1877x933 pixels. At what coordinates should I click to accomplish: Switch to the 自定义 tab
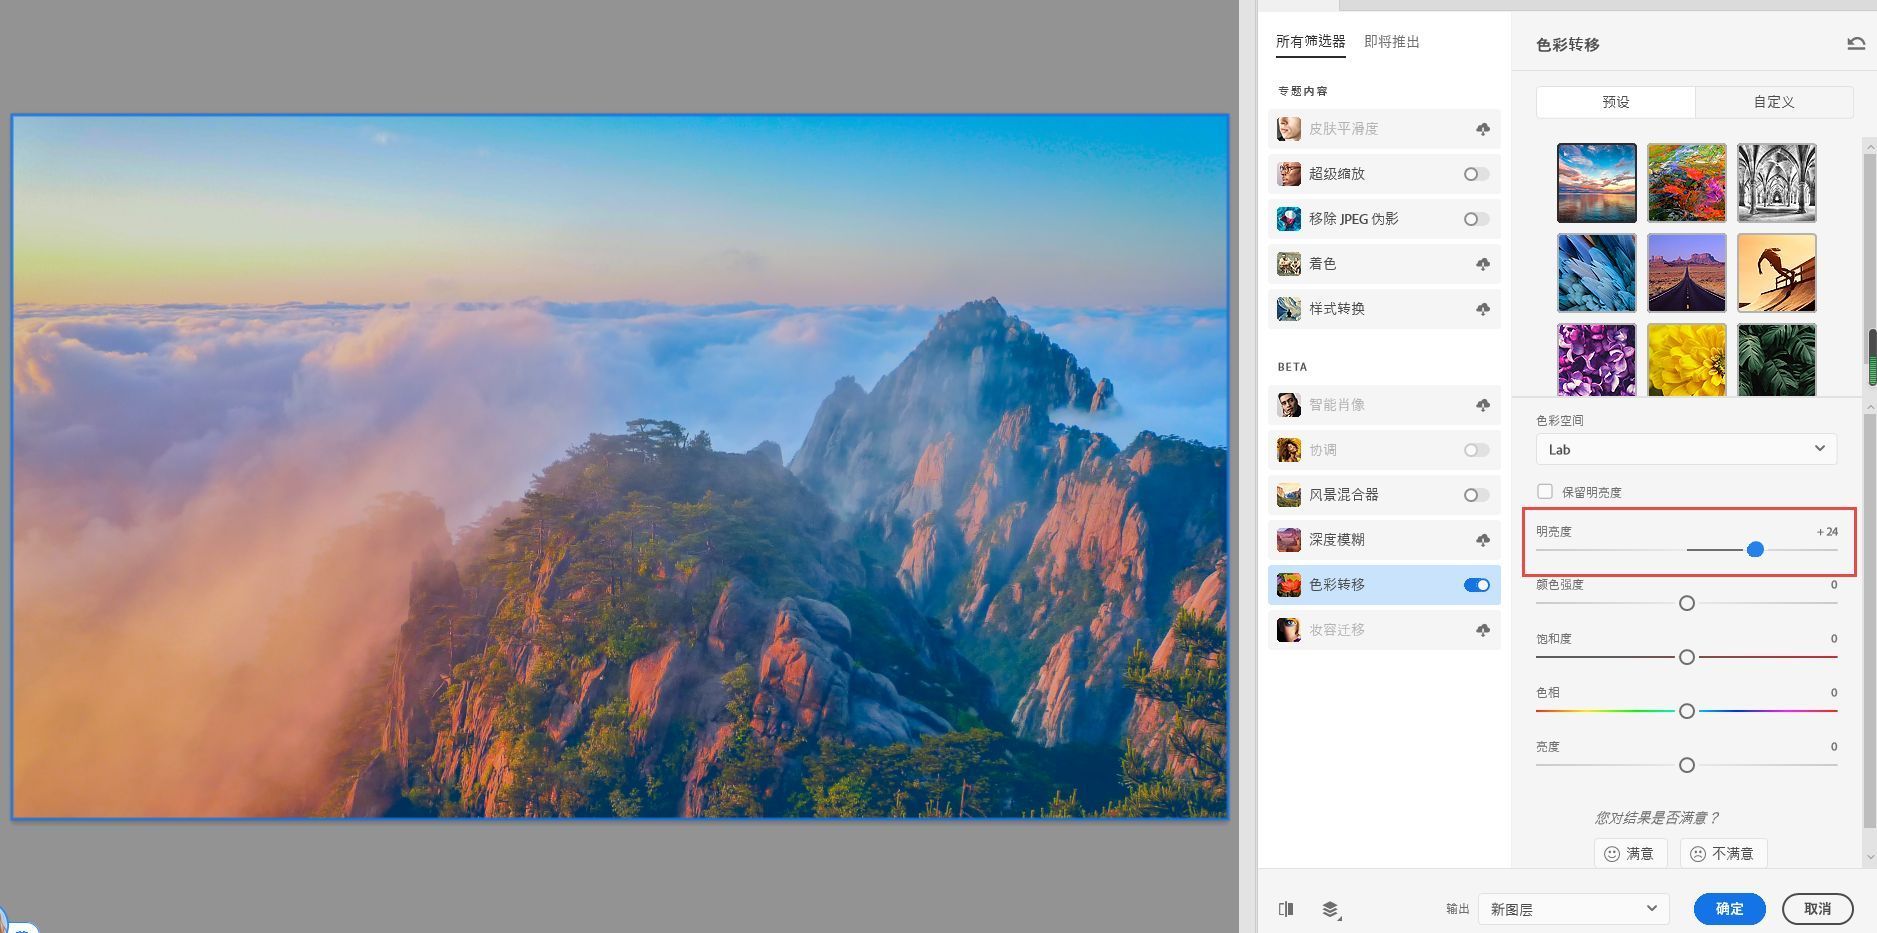tap(1771, 101)
